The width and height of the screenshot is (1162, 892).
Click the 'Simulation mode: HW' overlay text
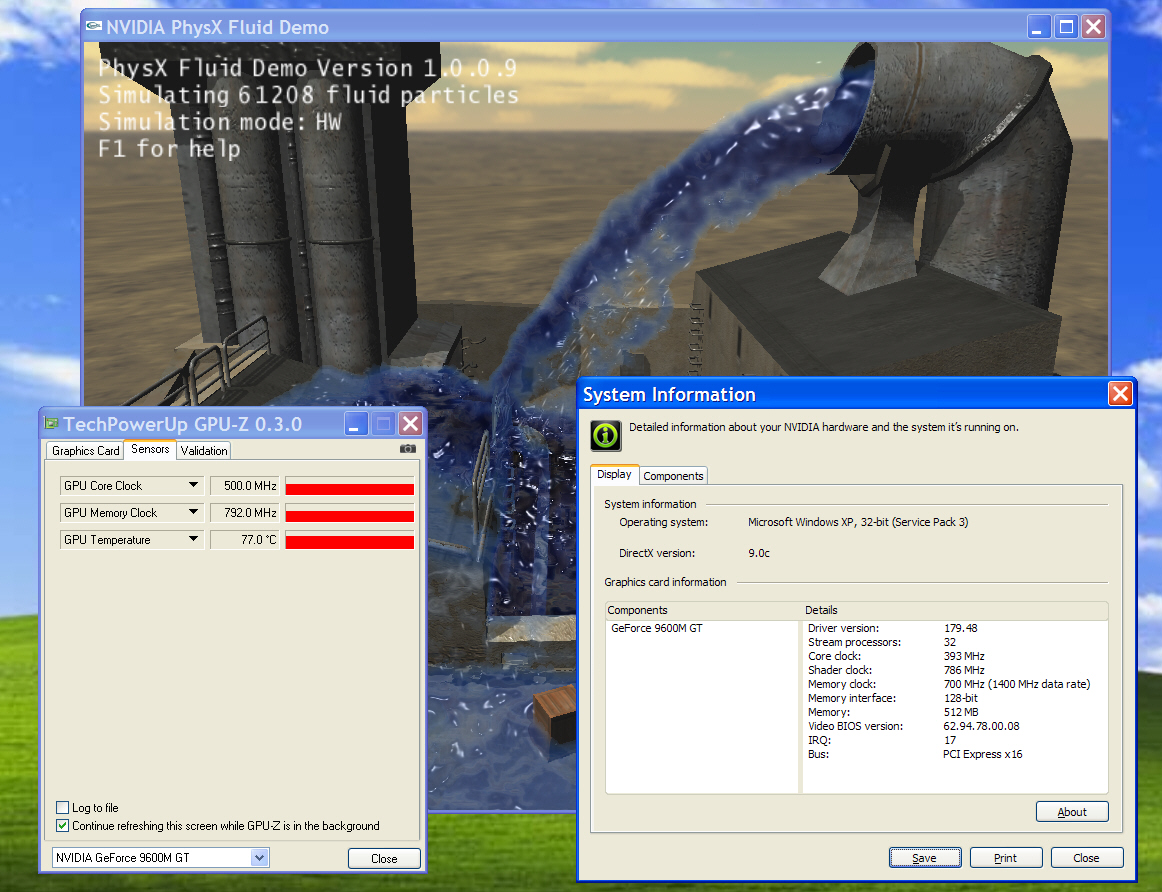click(x=219, y=122)
